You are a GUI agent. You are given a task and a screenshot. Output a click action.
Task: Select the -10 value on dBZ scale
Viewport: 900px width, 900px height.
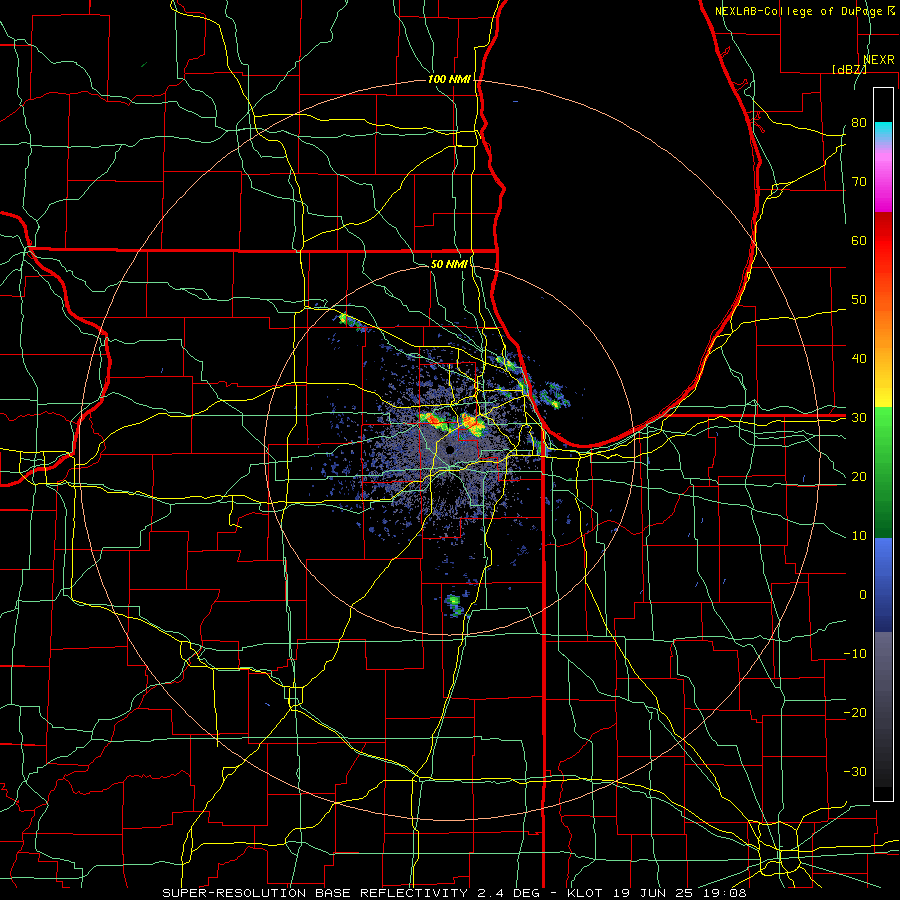855,654
